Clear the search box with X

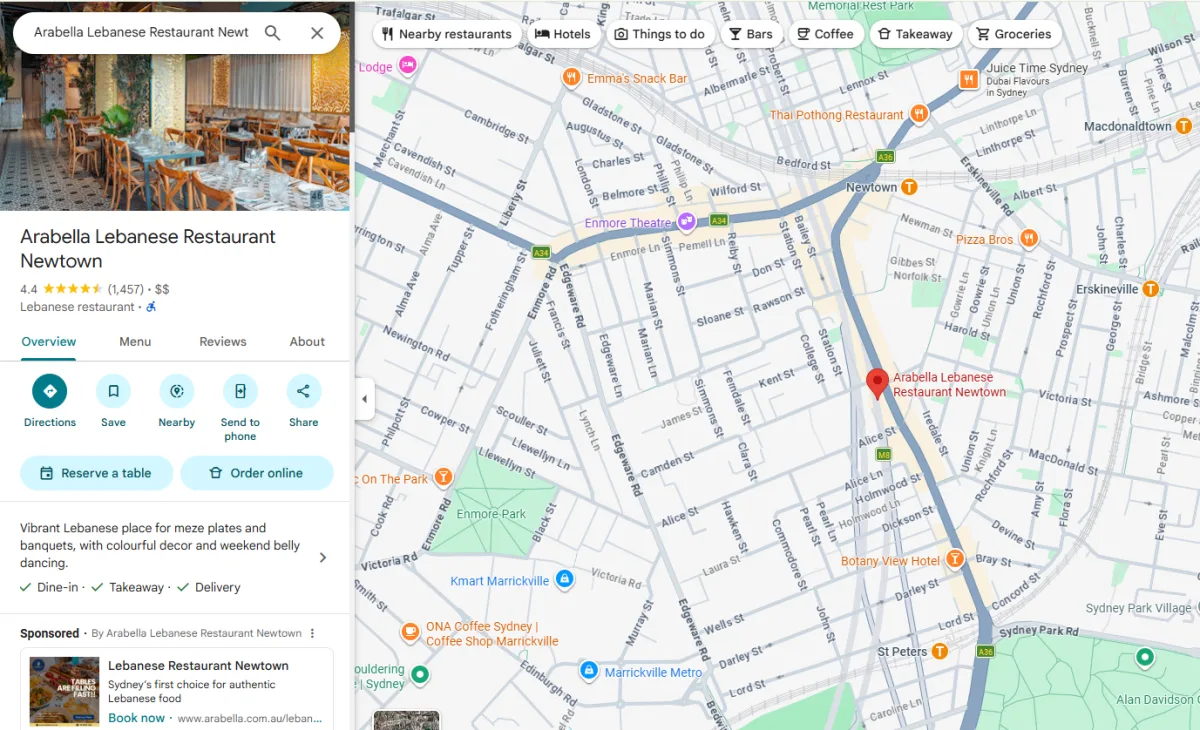[317, 32]
